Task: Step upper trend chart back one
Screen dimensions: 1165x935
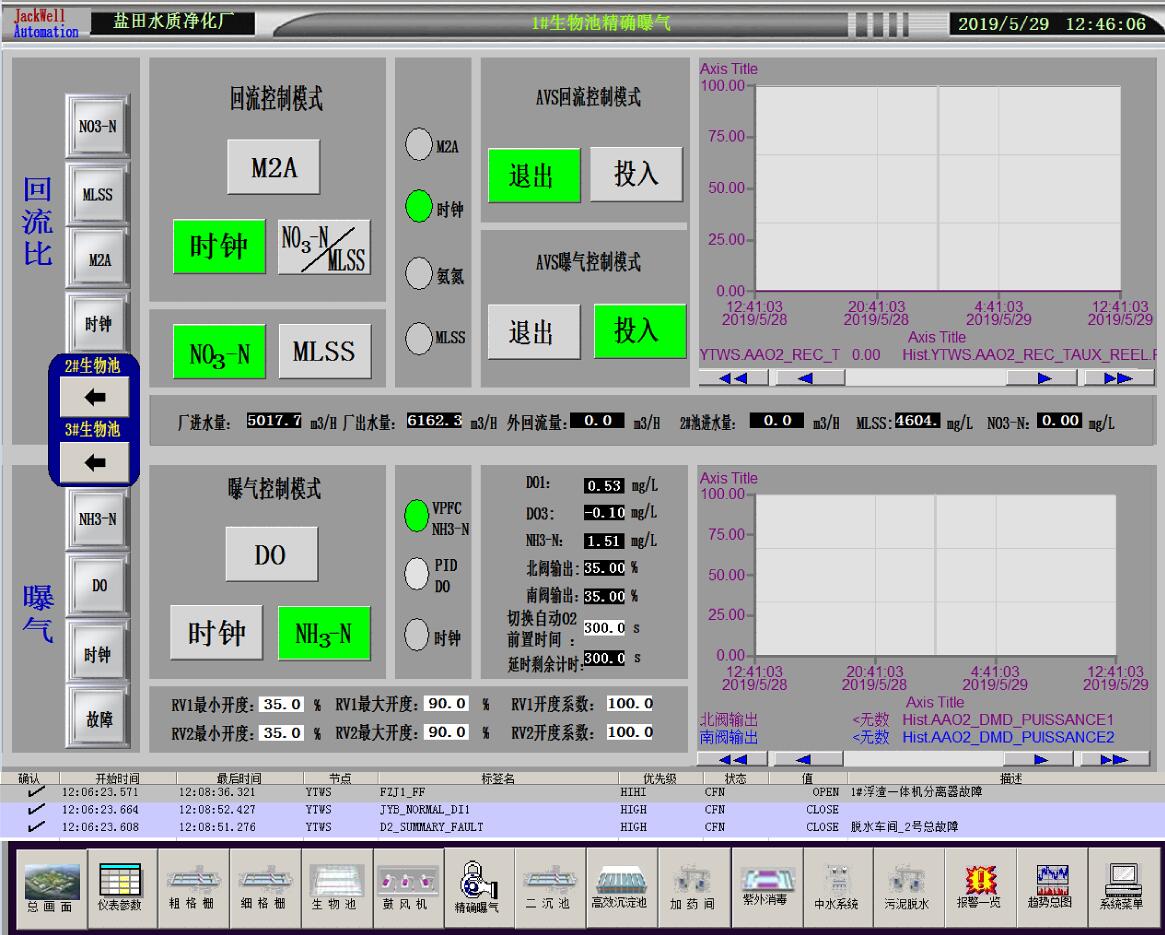Action: coord(810,378)
